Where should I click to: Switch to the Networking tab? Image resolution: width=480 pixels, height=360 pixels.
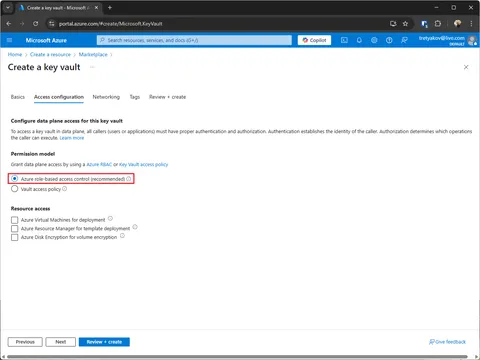[106, 97]
